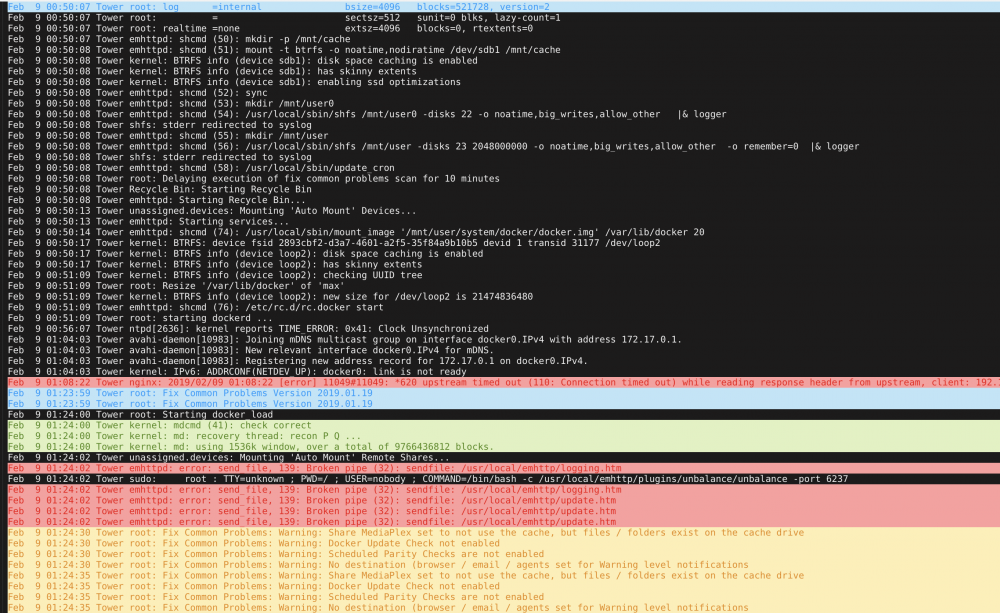Select the 'shcmd (52): sync' line
This screenshot has width=1000, height=613.
point(138,92)
